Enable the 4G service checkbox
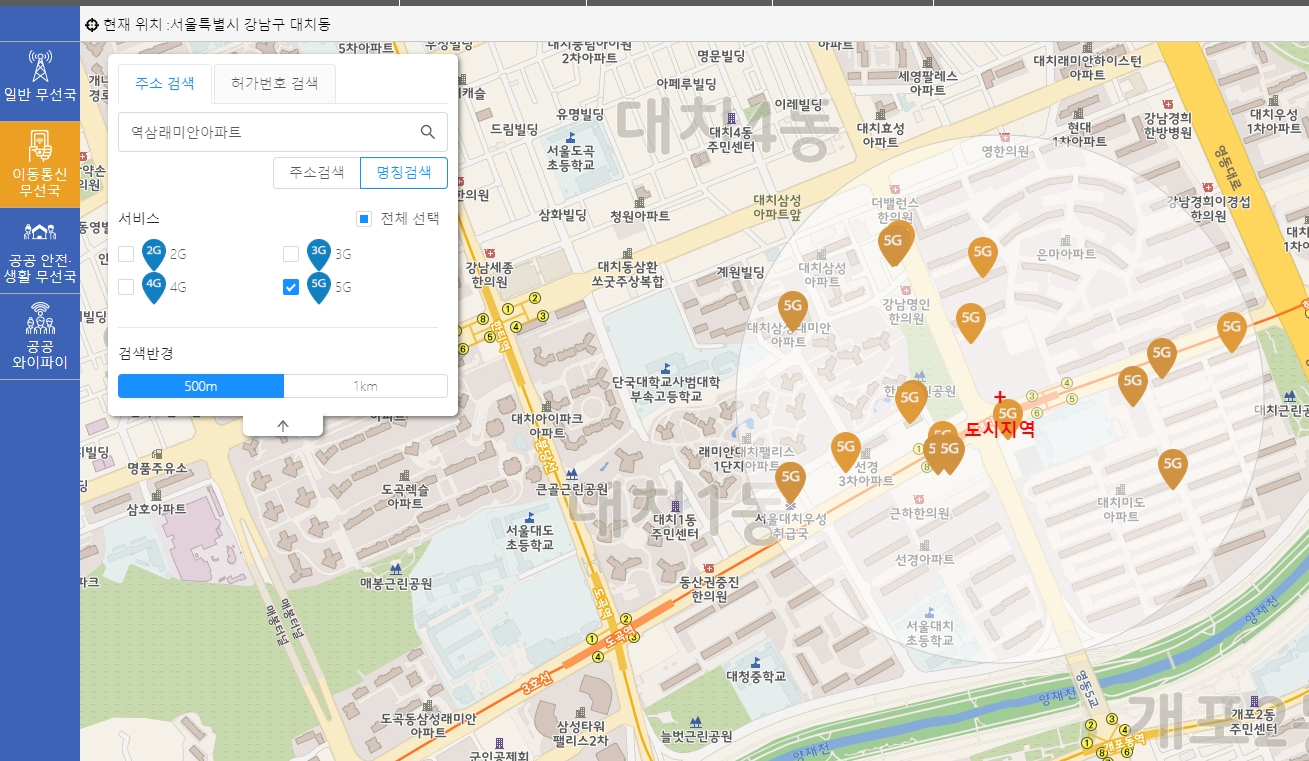 point(126,287)
